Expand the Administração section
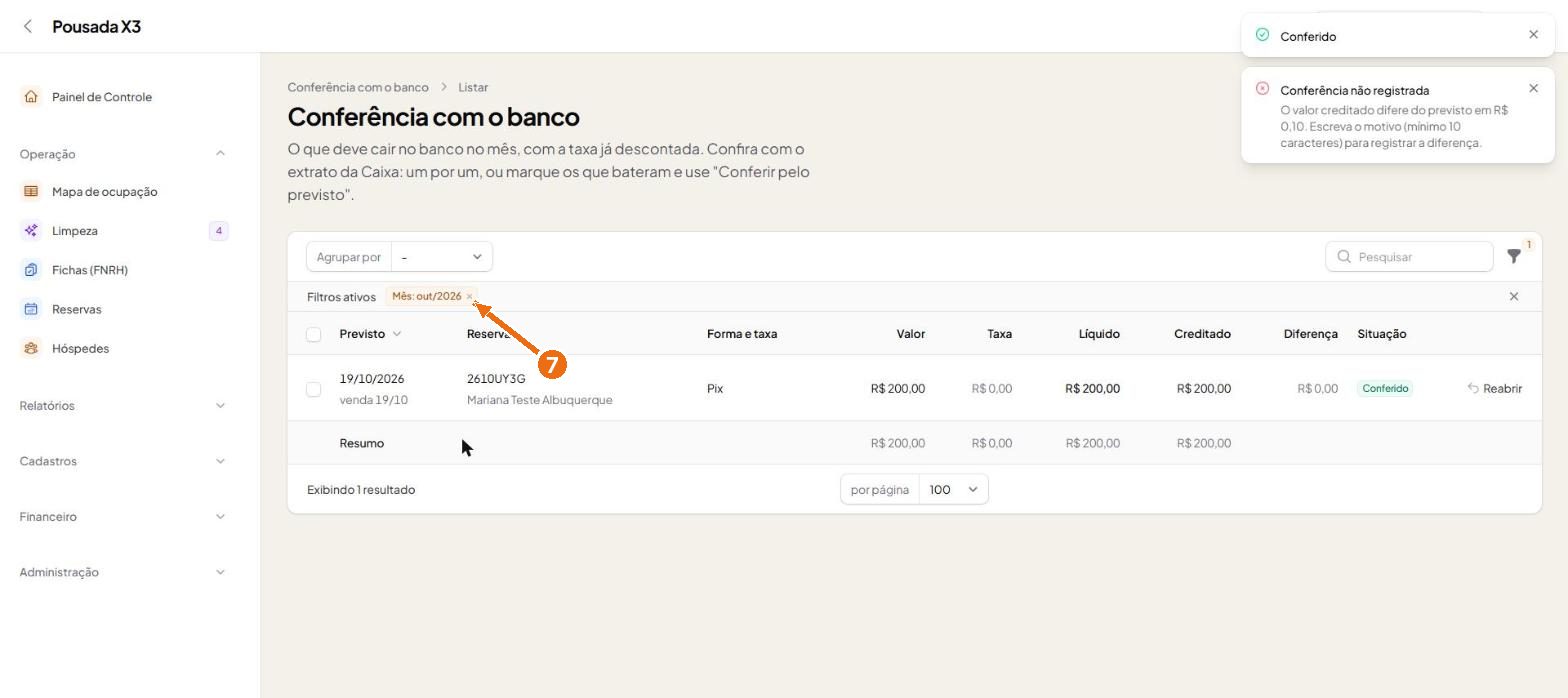 pos(220,573)
